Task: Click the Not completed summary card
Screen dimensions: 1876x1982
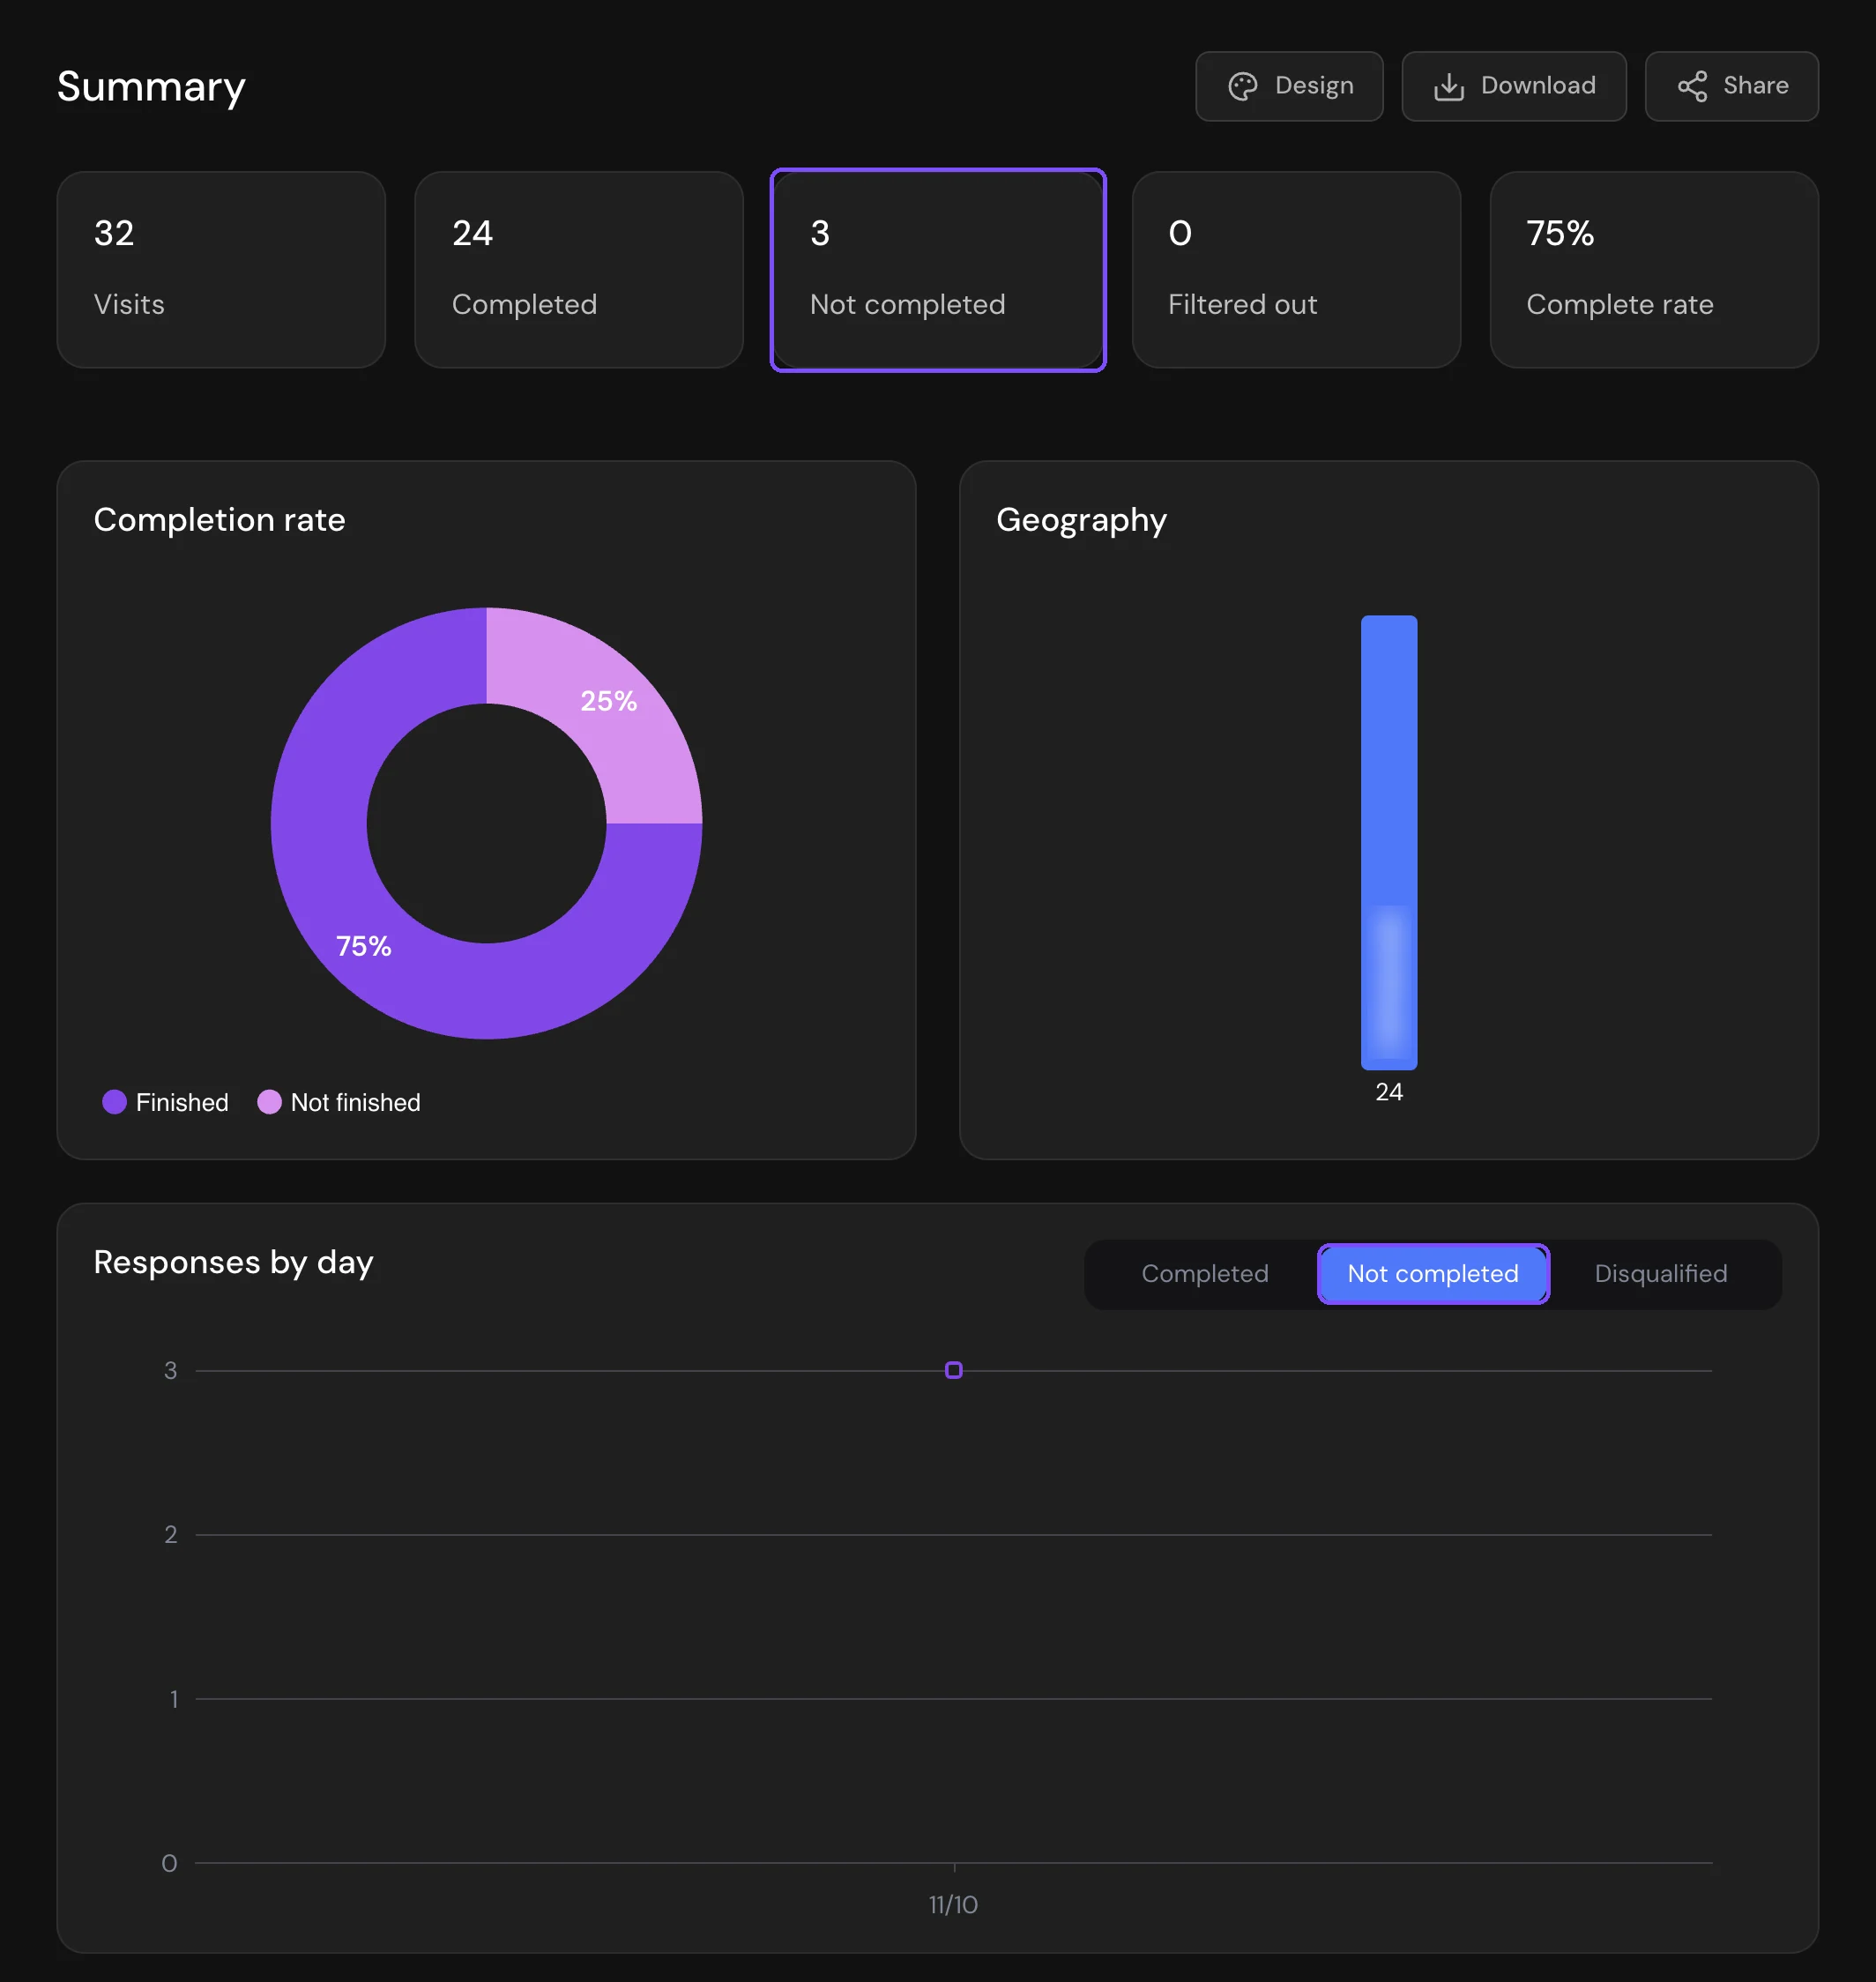Action: click(x=938, y=270)
